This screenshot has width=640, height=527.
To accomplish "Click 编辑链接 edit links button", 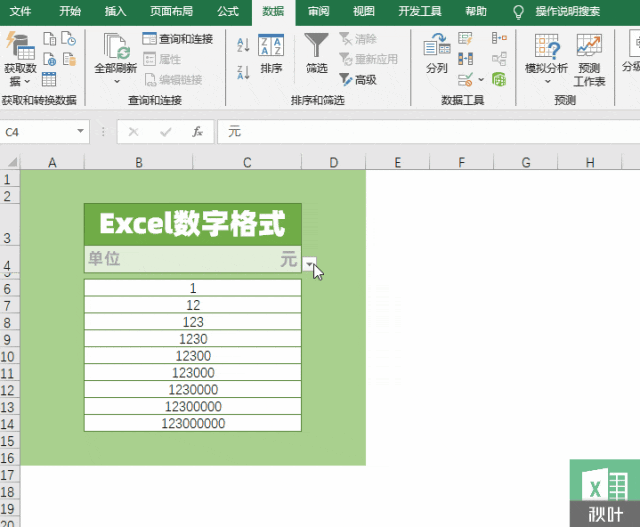I will click(173, 80).
